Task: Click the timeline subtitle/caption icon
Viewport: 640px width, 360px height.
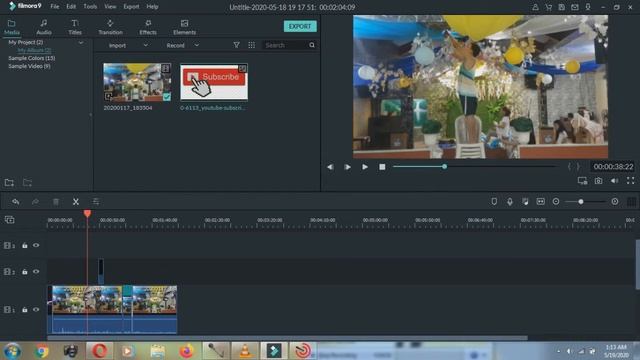Action: click(540, 202)
